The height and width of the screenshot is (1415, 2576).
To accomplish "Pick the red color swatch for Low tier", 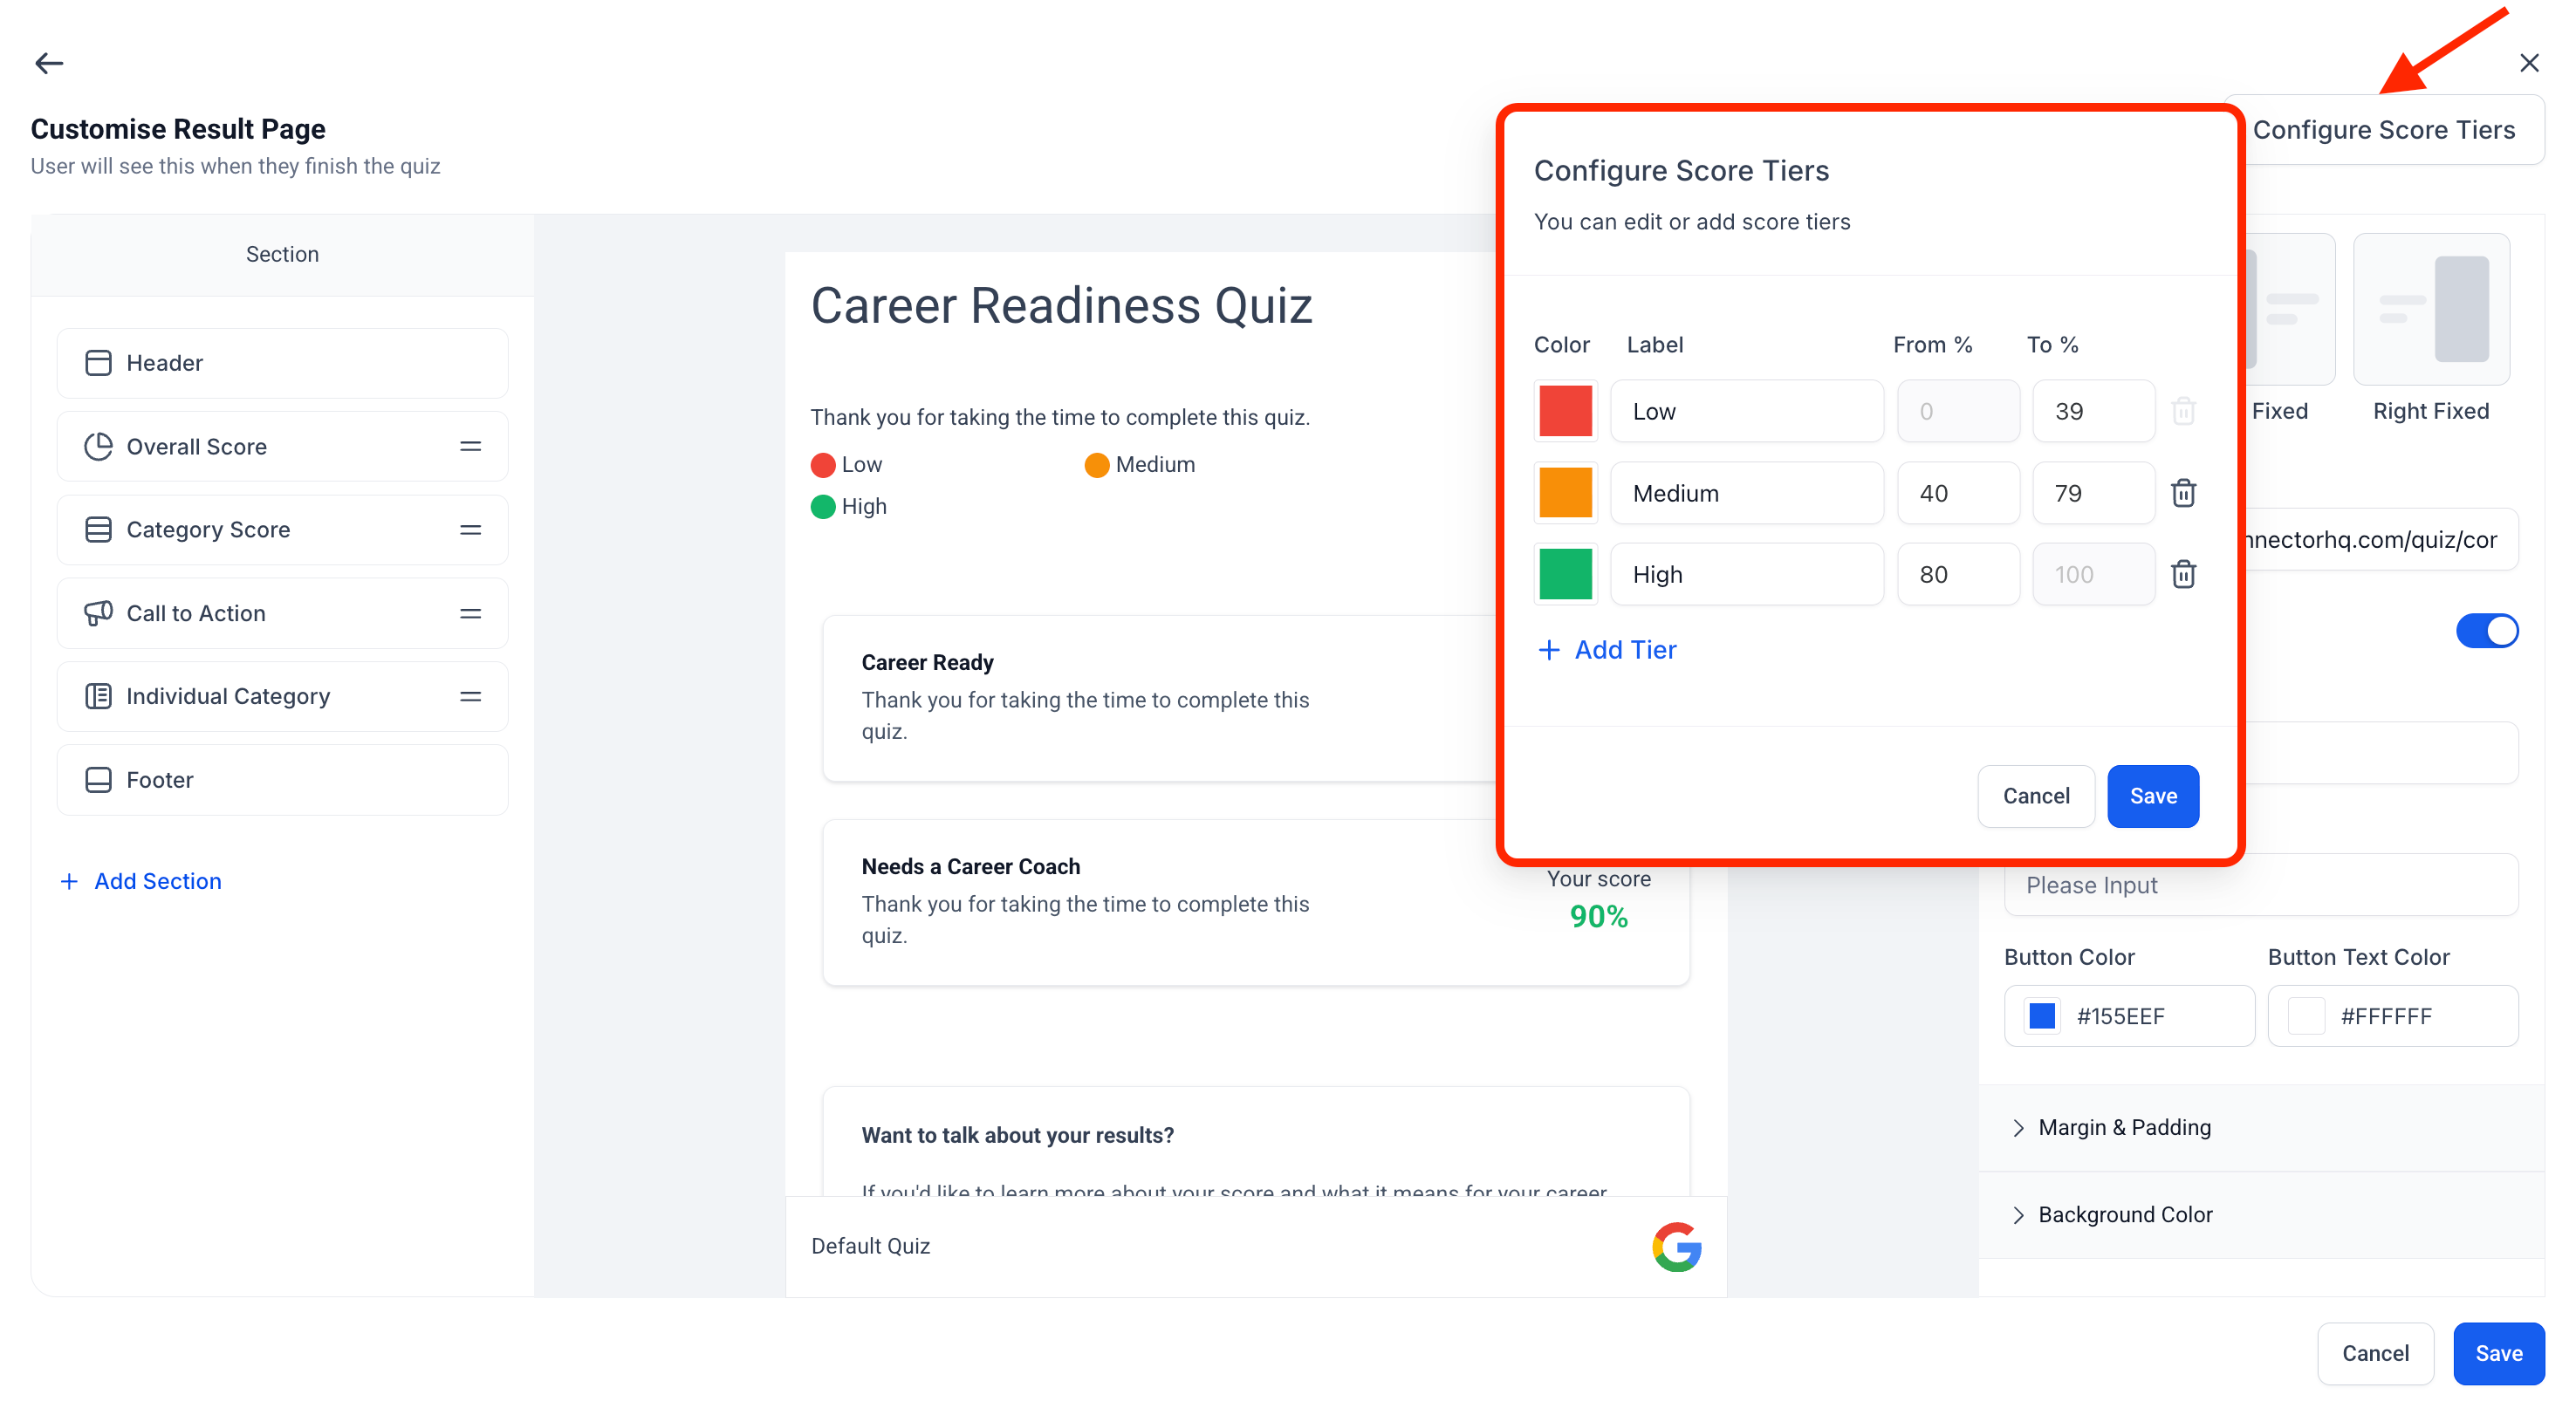I will click(x=1565, y=410).
